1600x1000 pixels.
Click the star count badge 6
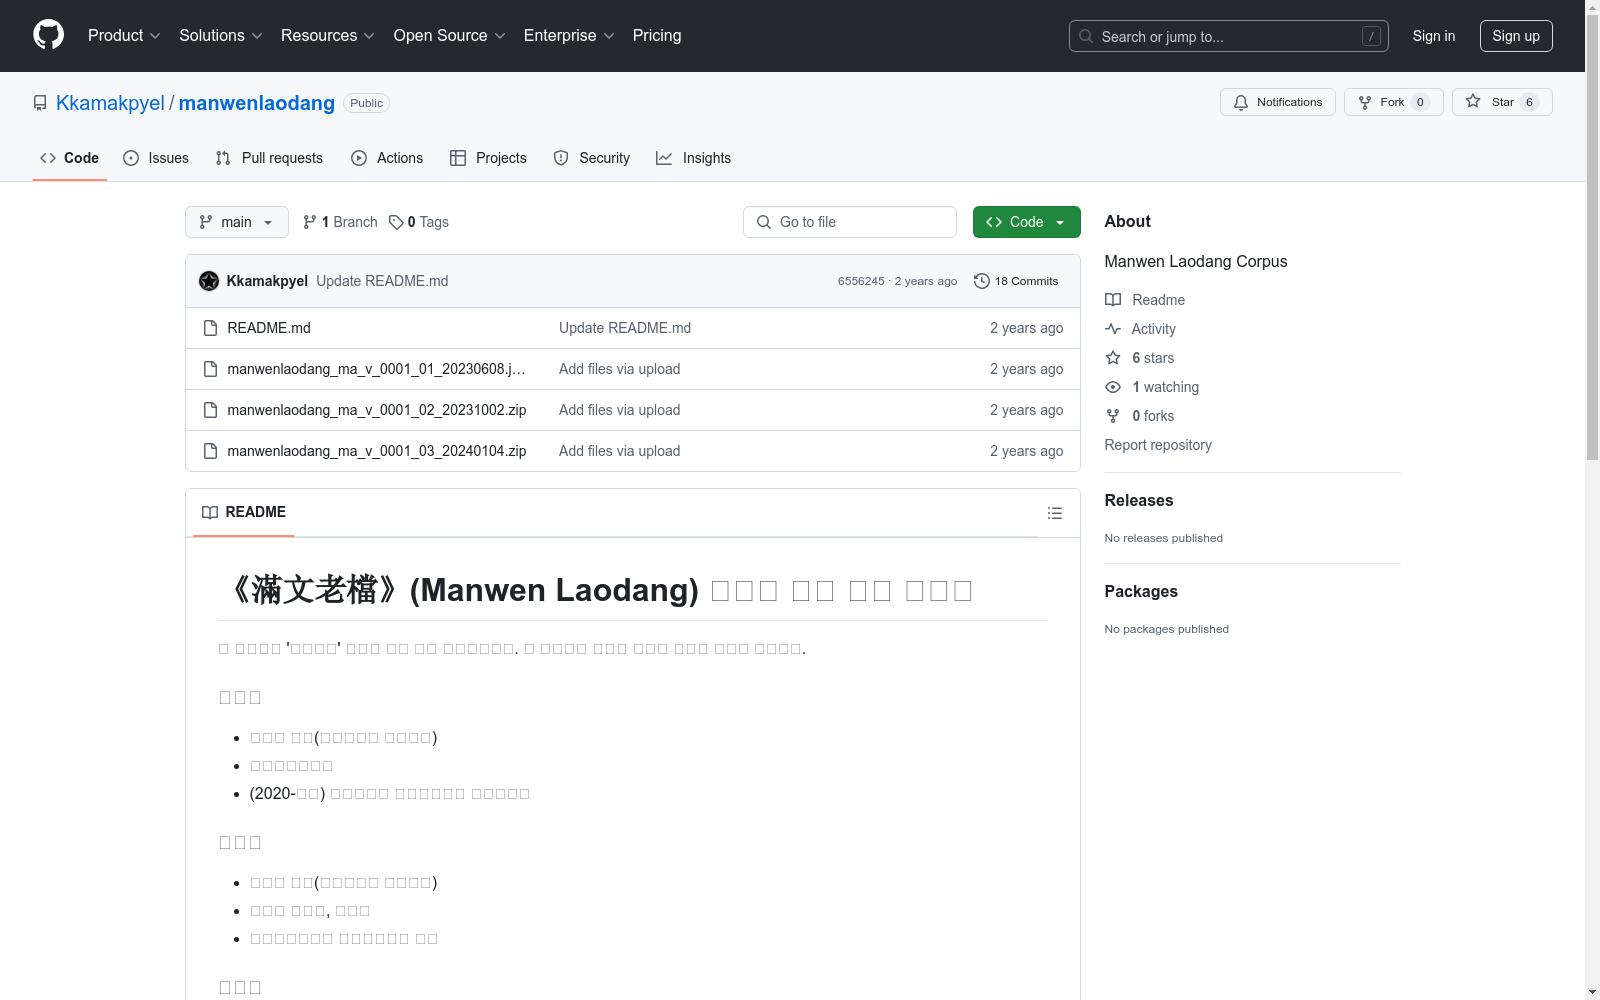[x=1529, y=102]
